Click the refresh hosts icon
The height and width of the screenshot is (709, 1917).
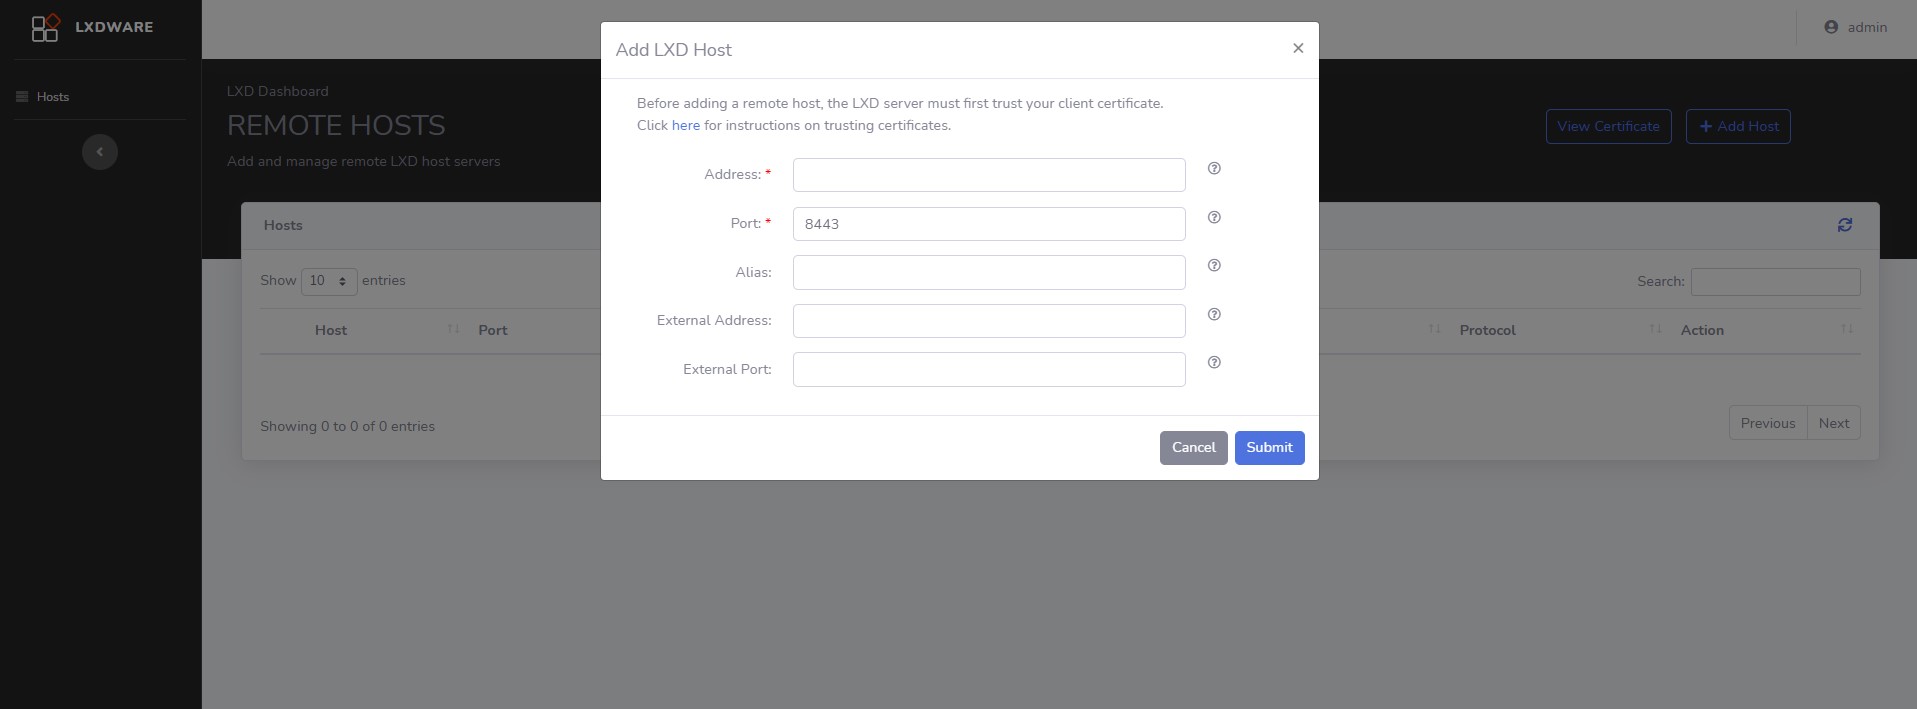[1844, 225]
